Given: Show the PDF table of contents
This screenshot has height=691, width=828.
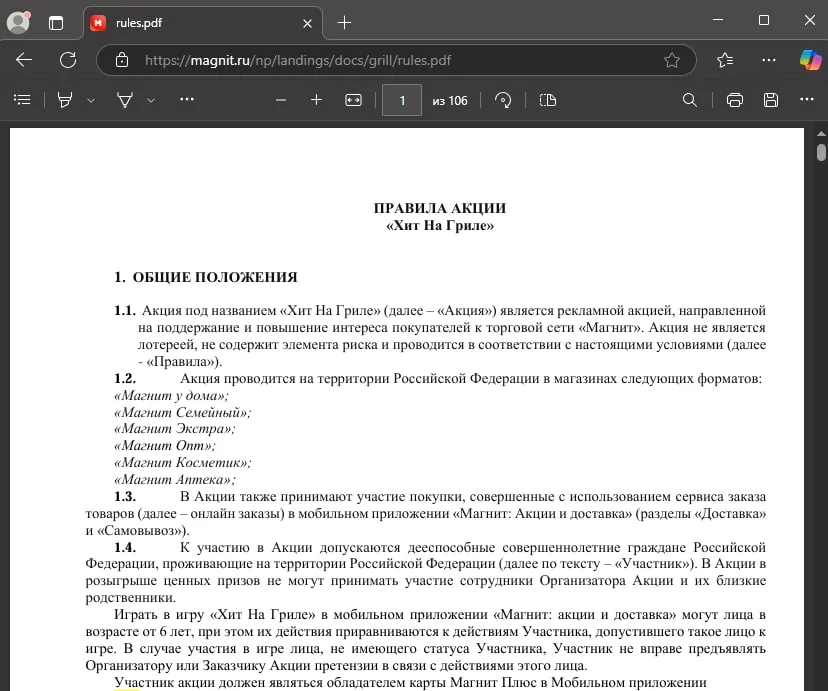Looking at the screenshot, I should 22,100.
